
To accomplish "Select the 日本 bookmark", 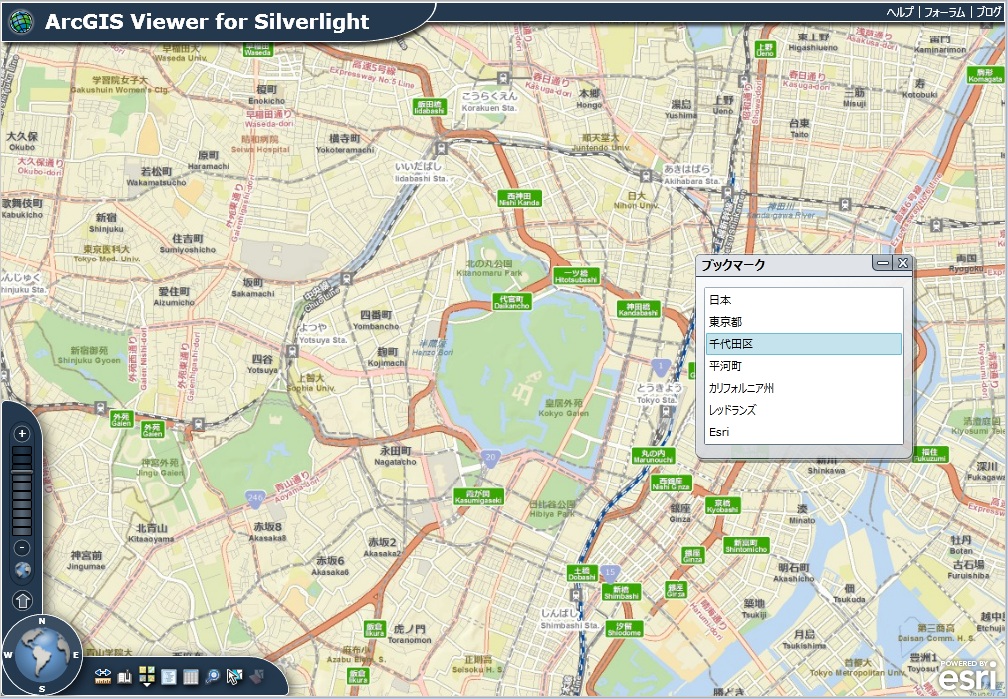I will 804,300.
